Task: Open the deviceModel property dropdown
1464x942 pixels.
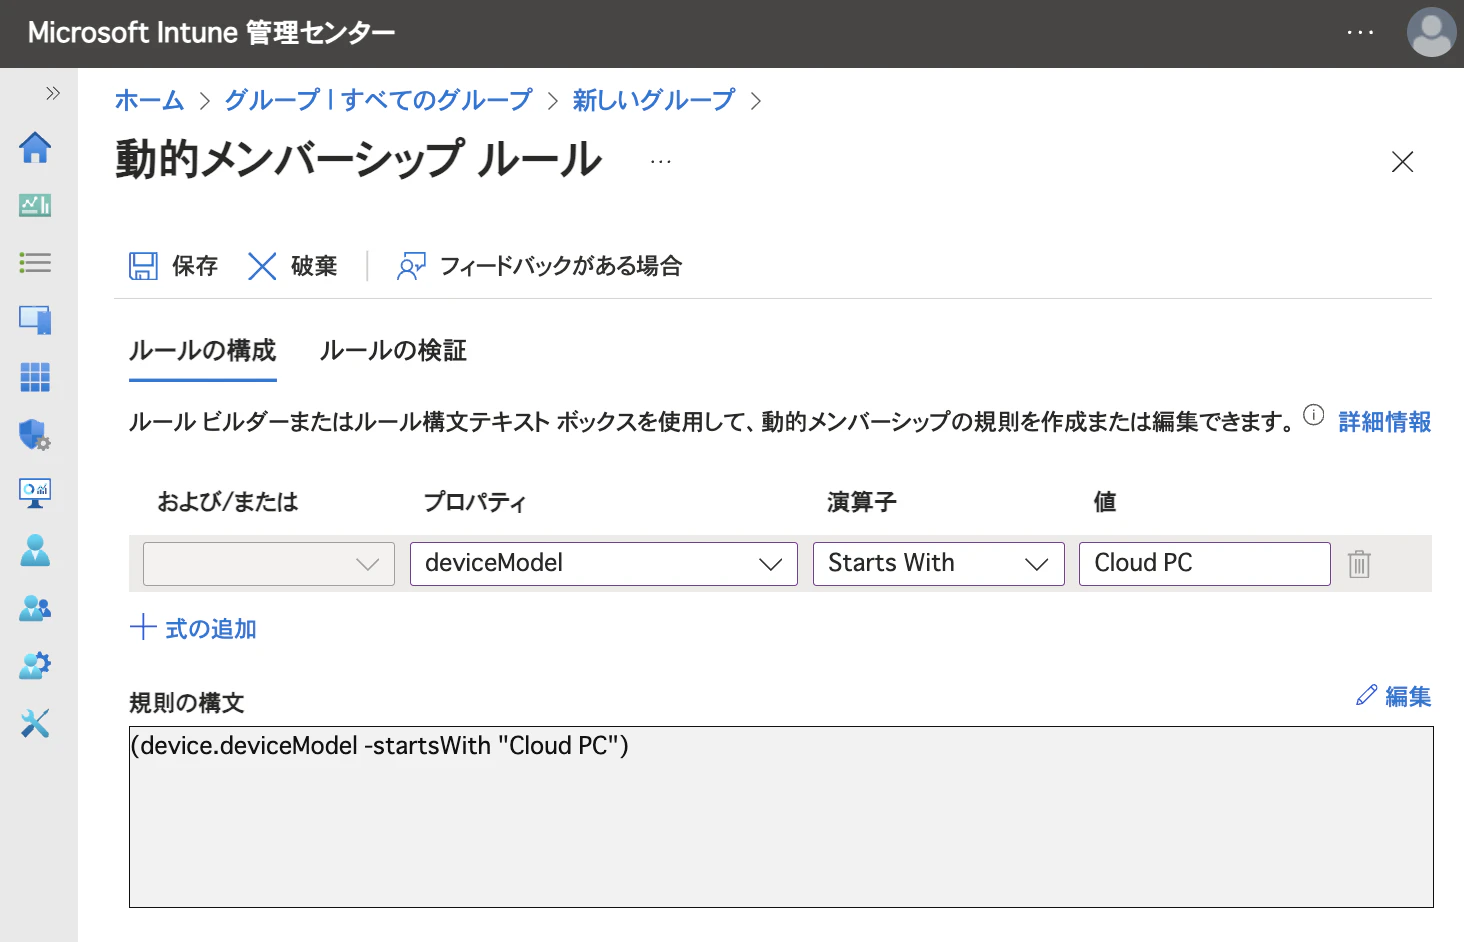Action: 604,564
